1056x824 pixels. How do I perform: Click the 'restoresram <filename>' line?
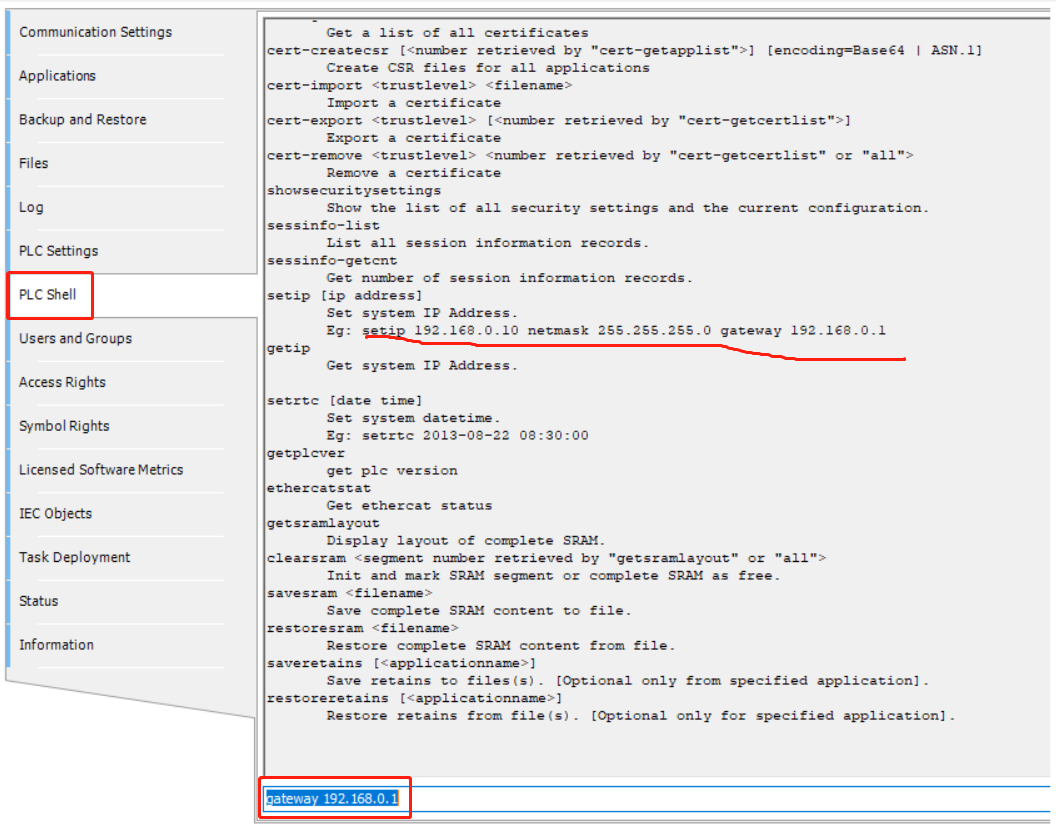click(x=362, y=628)
